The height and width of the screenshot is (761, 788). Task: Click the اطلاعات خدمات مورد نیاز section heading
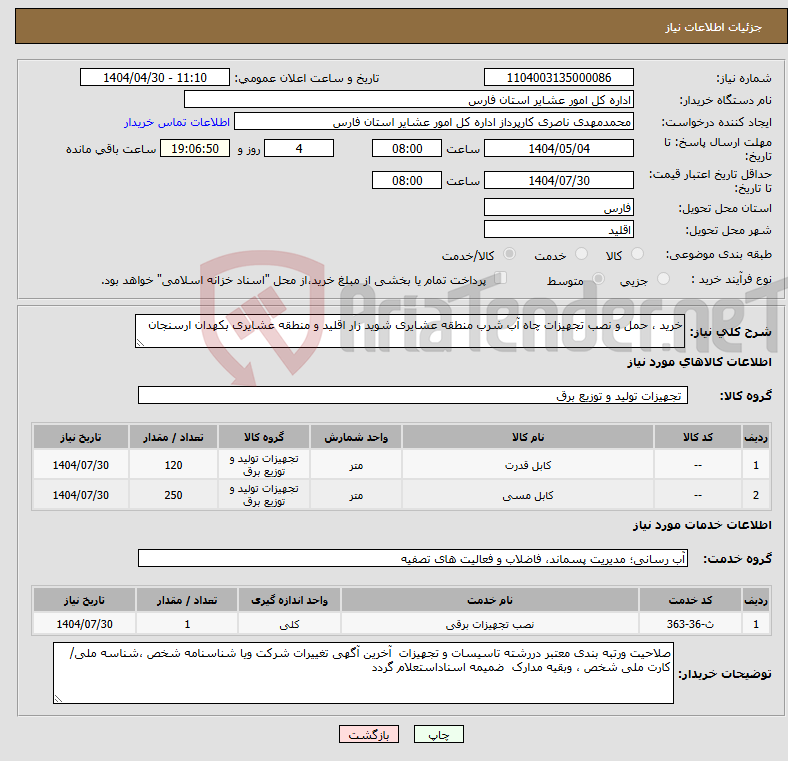702,525
